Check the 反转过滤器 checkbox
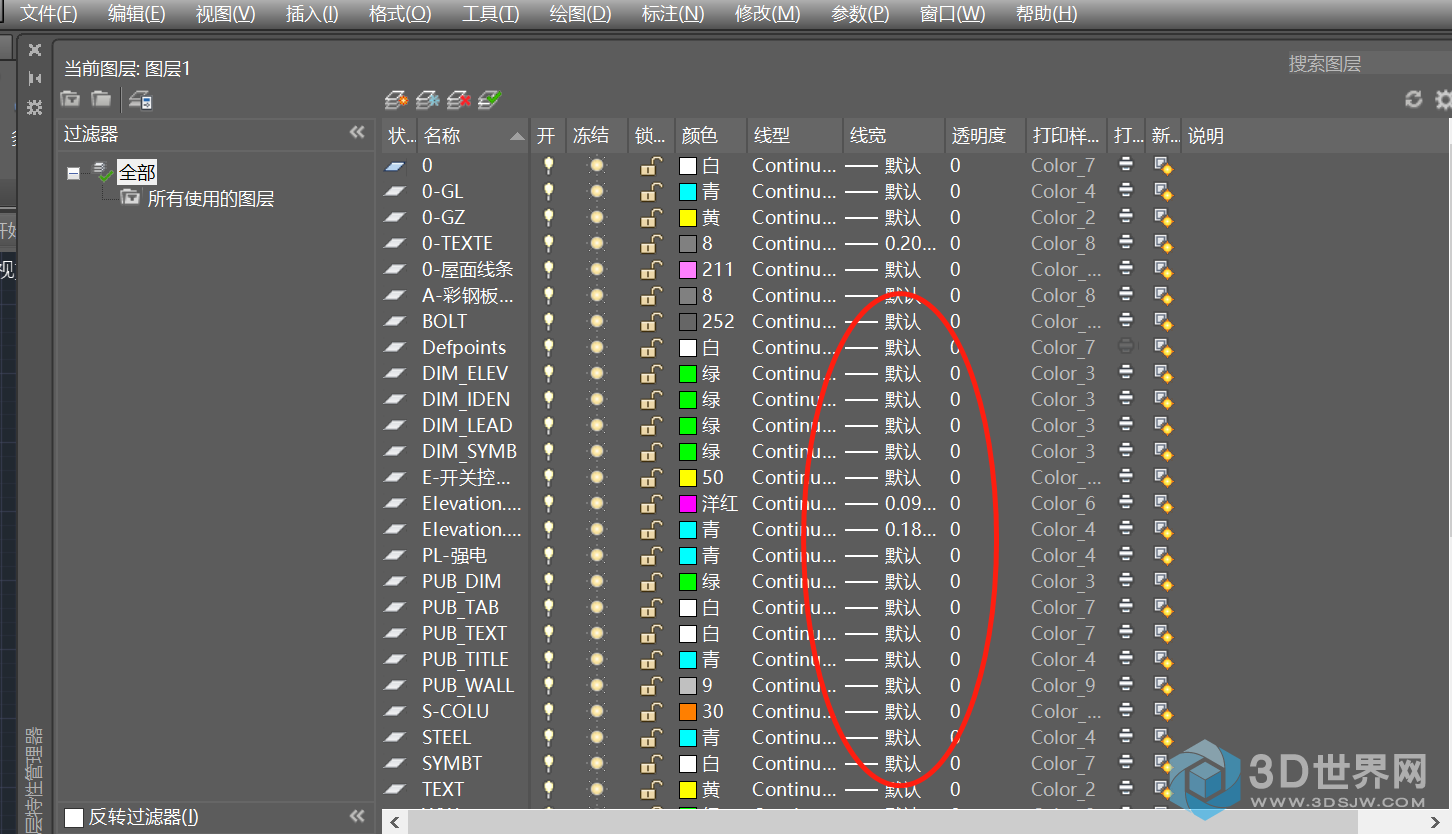Image resolution: width=1452 pixels, height=834 pixels. 74,817
